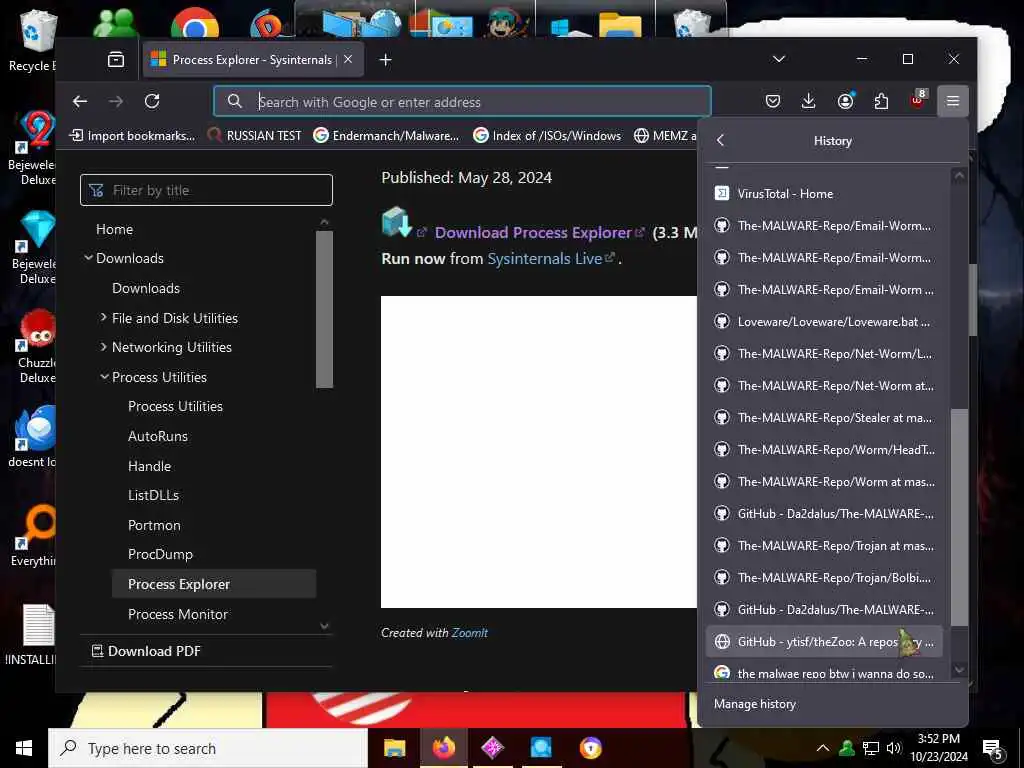
Task: Open the list all tabs dropdown
Action: pyautogui.click(x=778, y=59)
